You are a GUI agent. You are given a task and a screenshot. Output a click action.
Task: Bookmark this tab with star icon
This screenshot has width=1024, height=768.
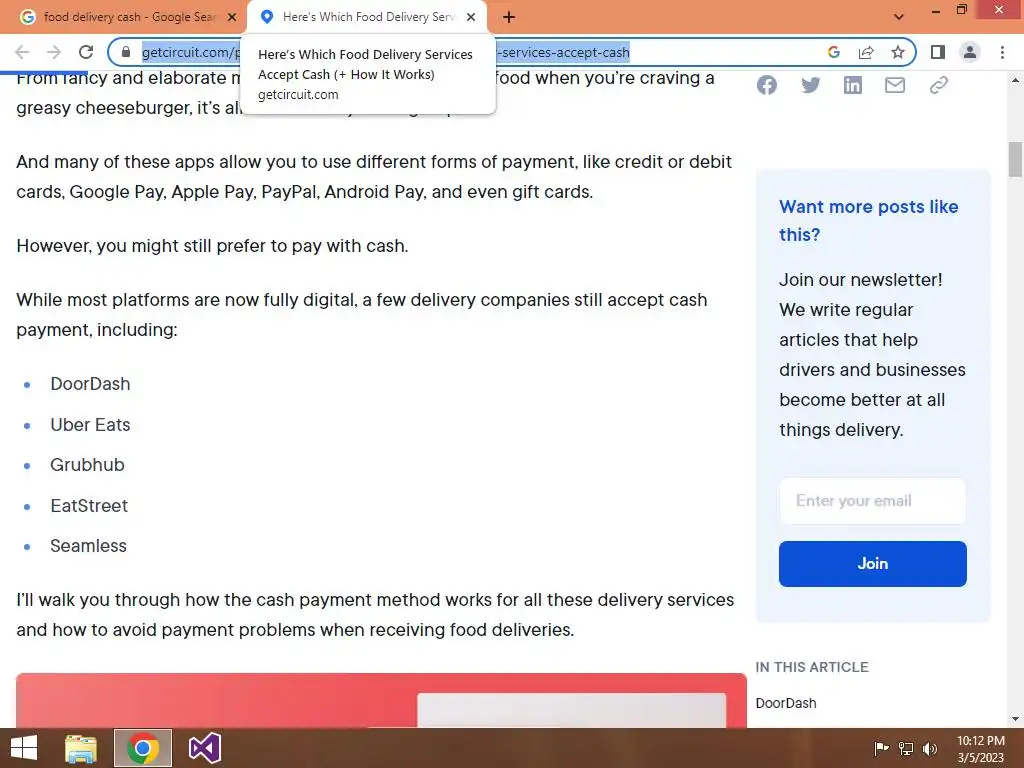898,52
